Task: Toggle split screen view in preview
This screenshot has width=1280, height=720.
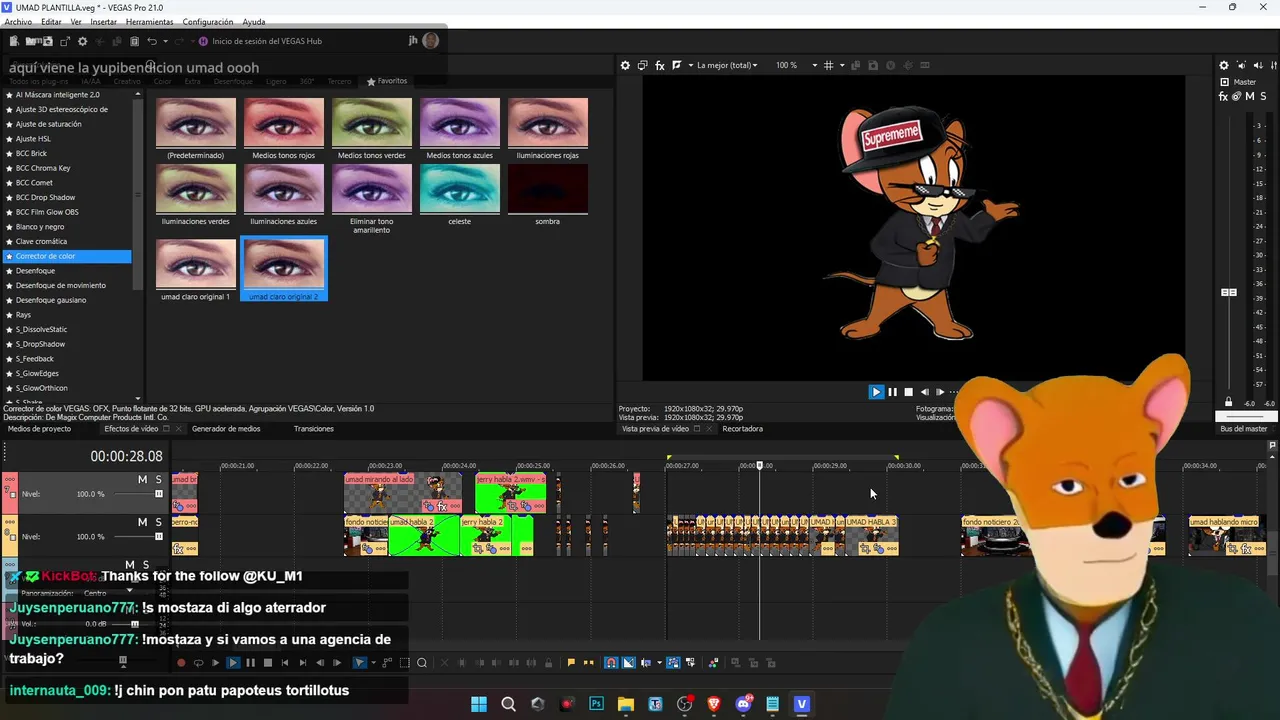Action: 677,65
